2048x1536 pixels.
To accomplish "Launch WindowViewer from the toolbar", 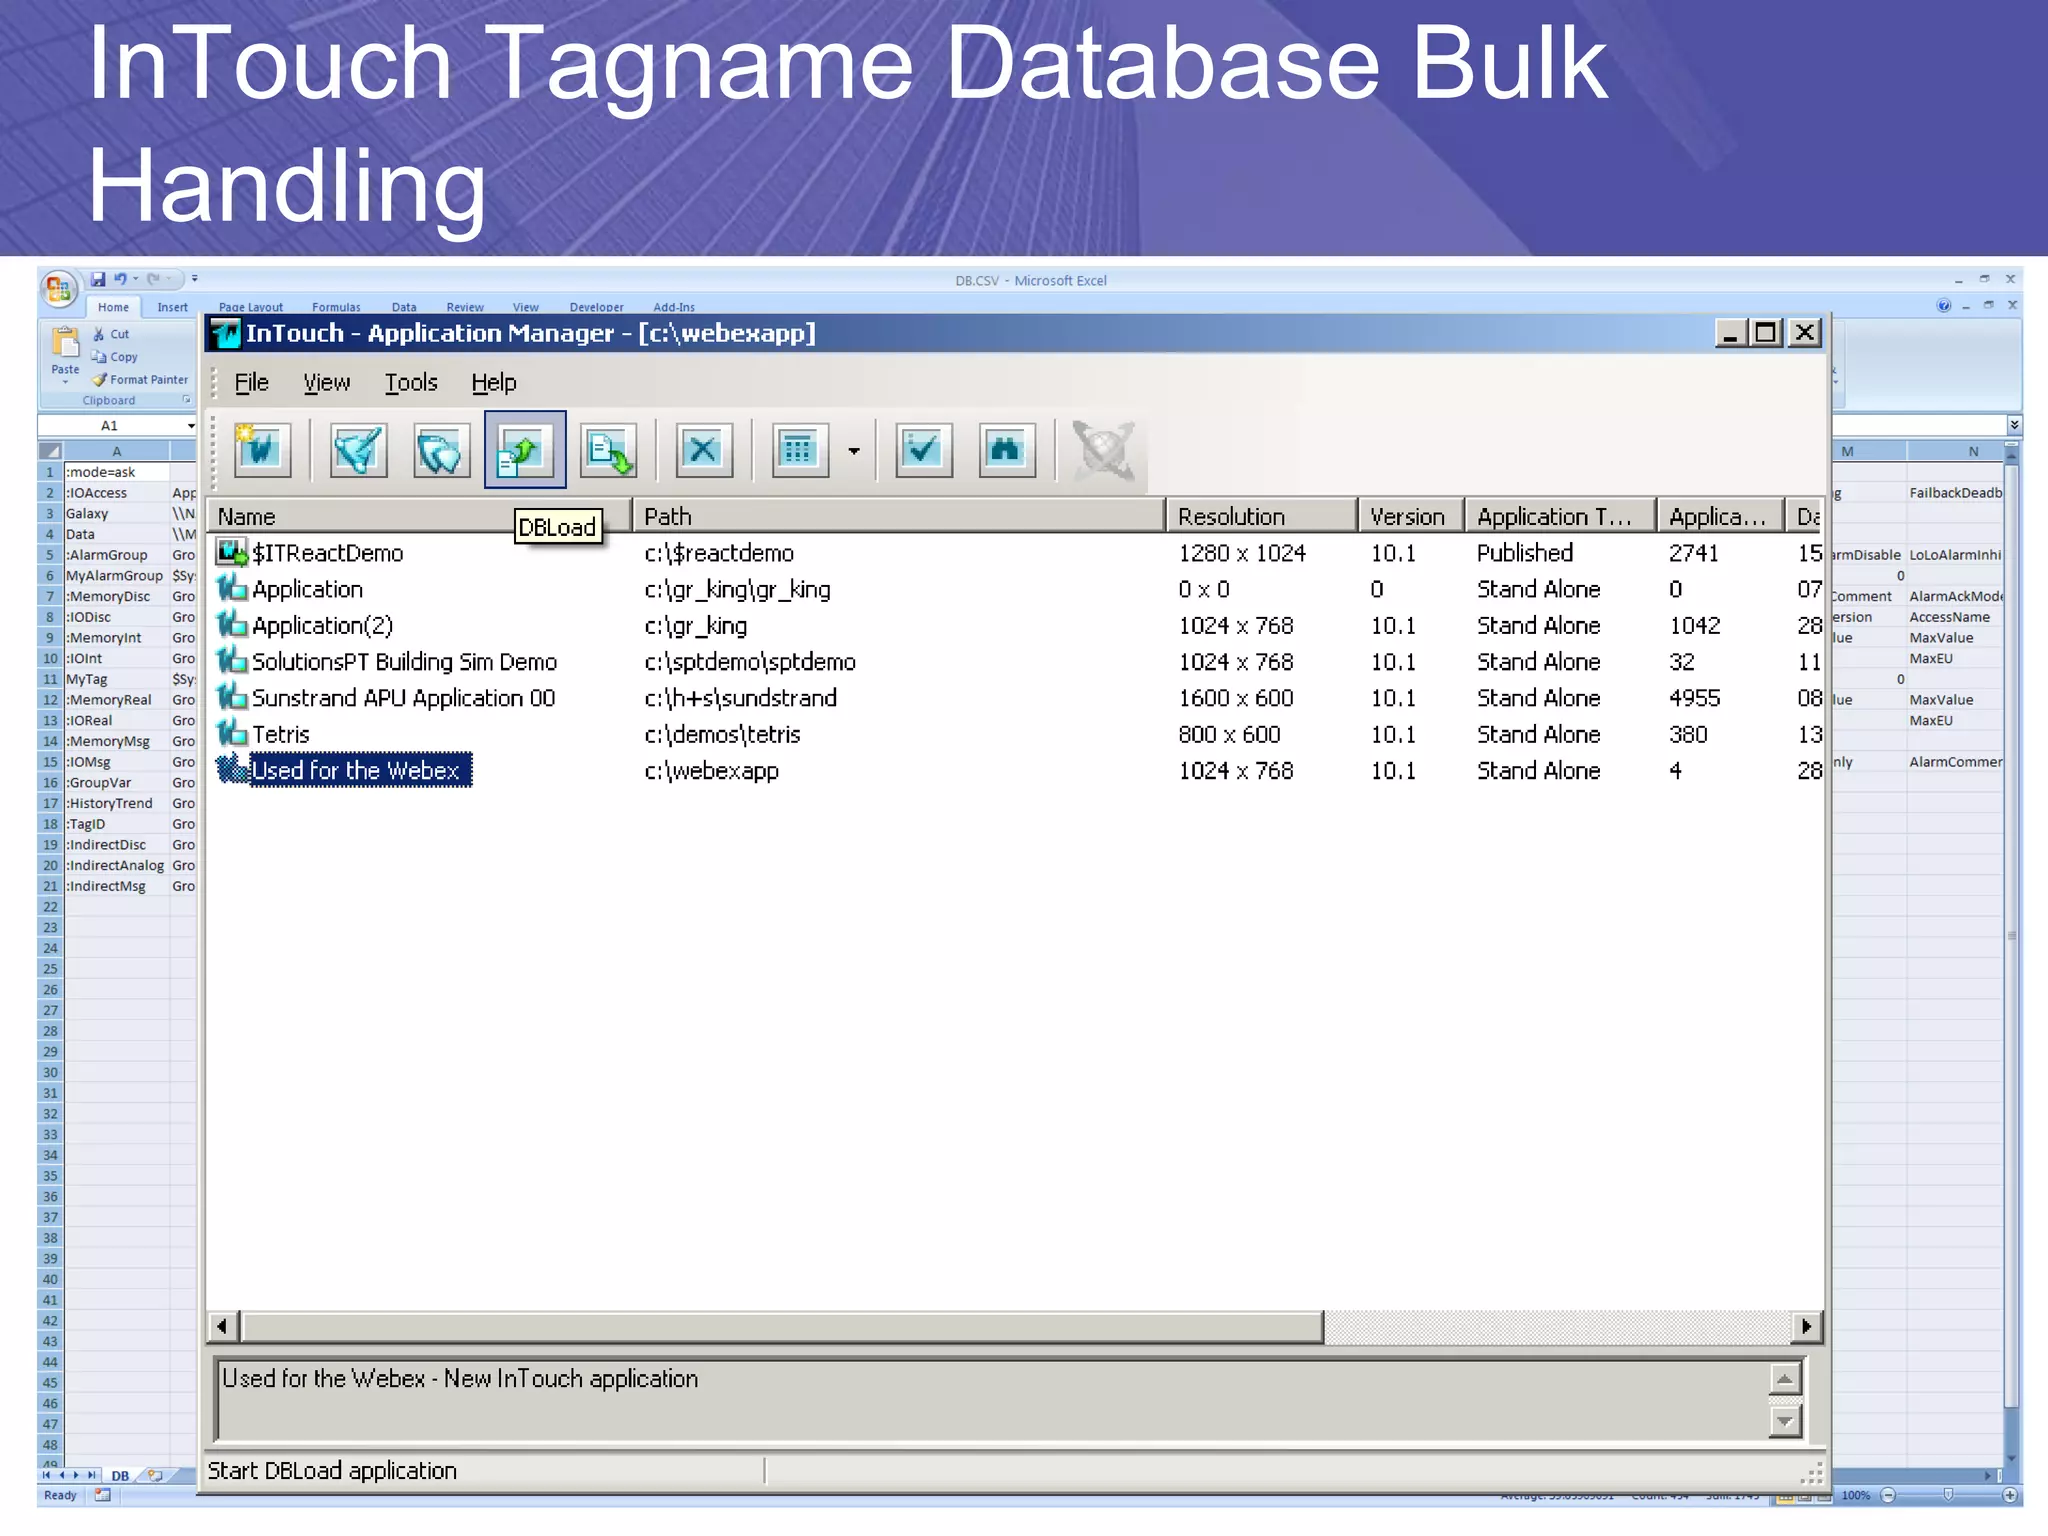I will (441, 450).
